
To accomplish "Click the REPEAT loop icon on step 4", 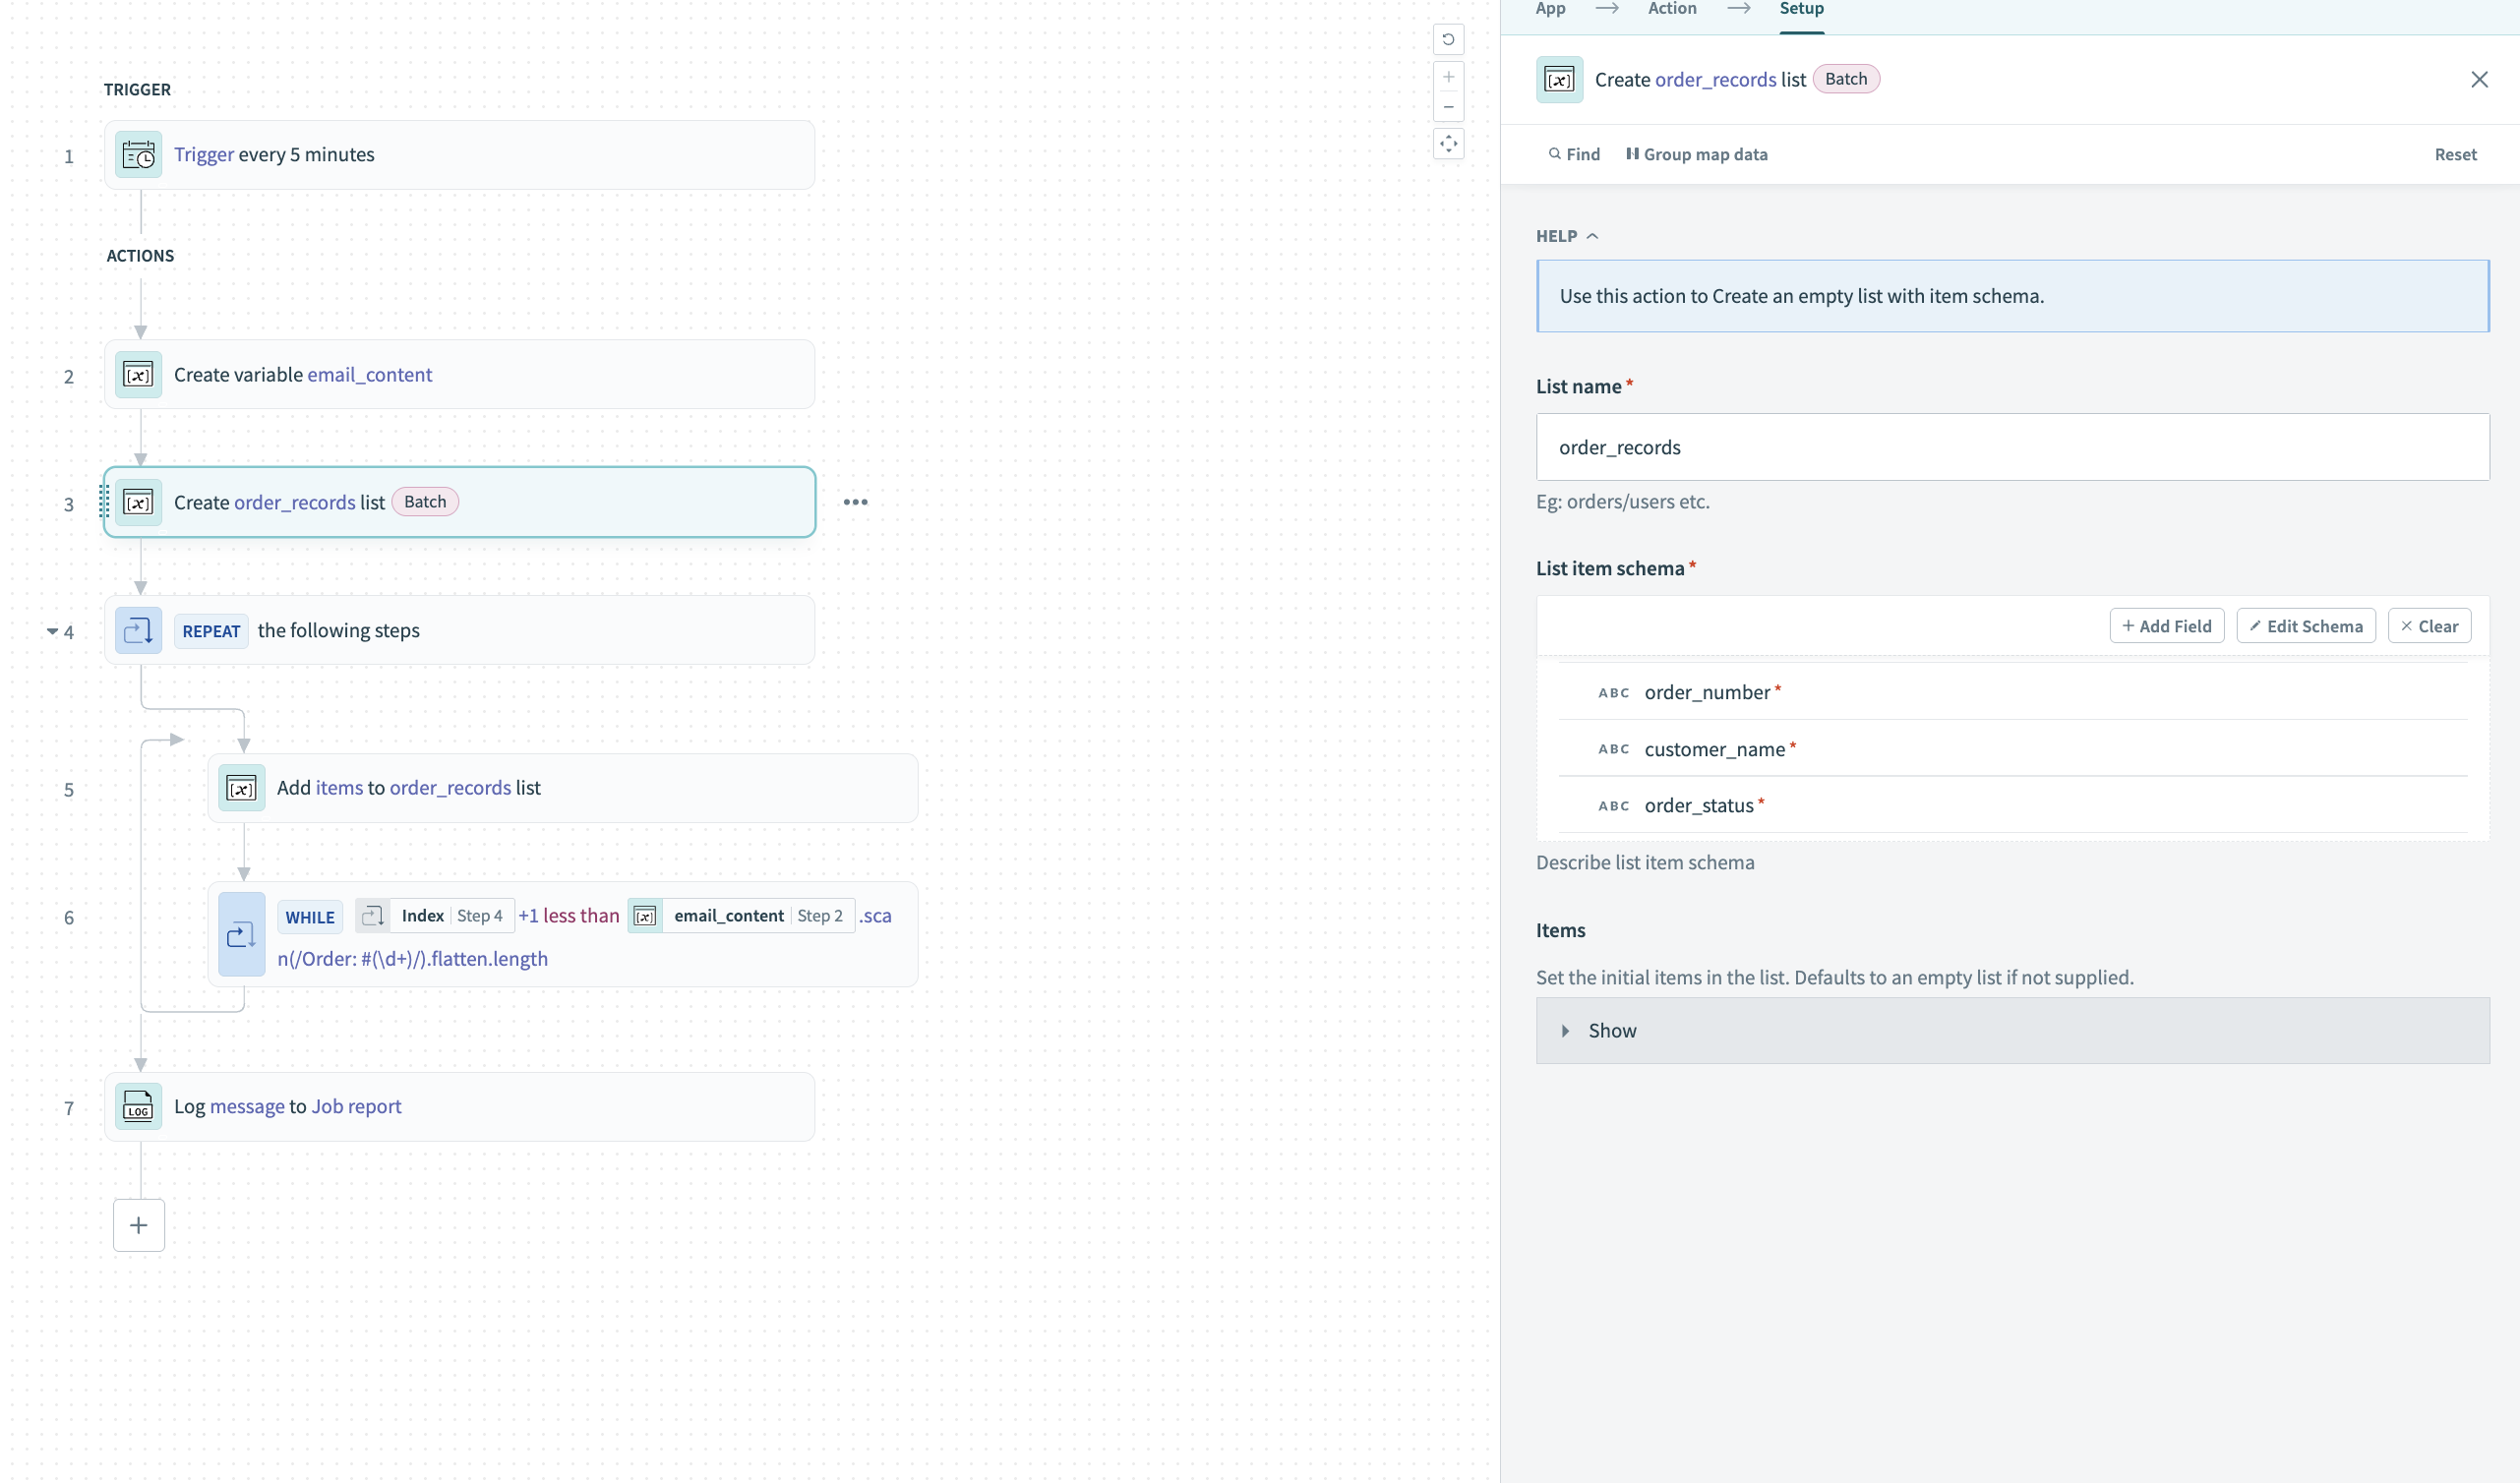I will (x=138, y=629).
